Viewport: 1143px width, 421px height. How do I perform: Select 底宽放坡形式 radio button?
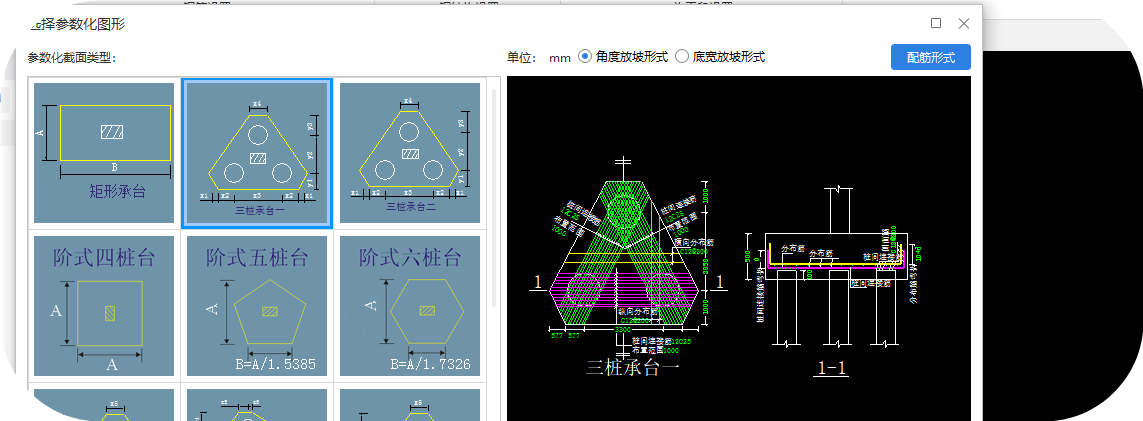pos(682,56)
